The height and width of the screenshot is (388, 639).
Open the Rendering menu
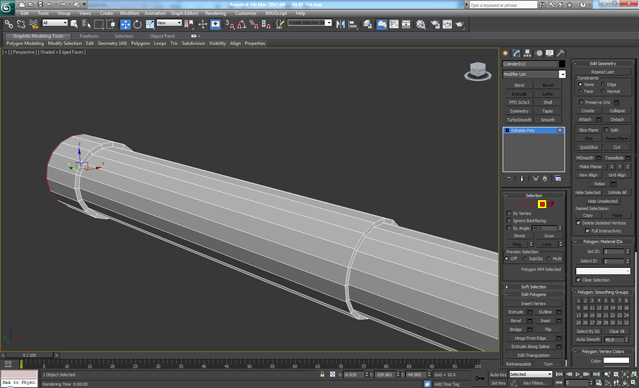pyautogui.click(x=216, y=13)
